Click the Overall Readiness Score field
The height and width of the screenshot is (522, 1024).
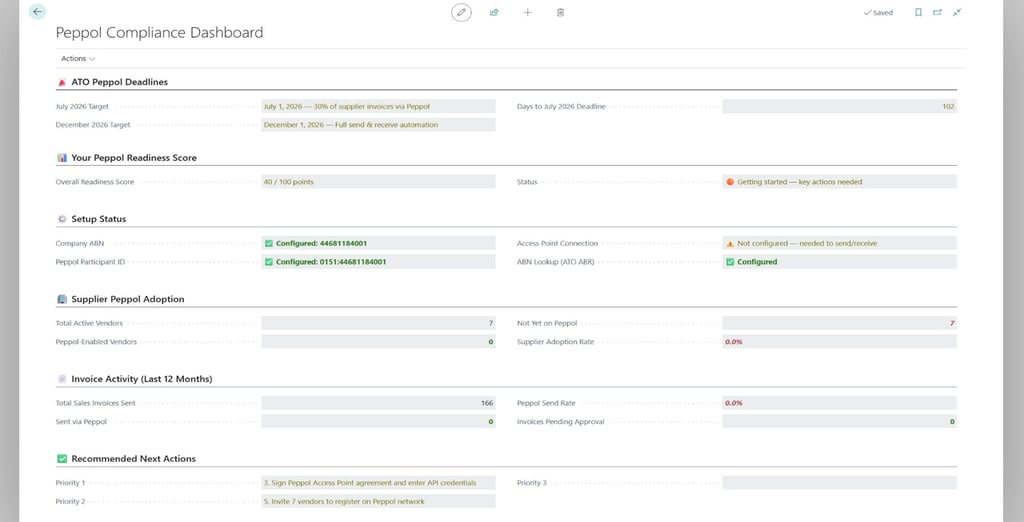378,182
